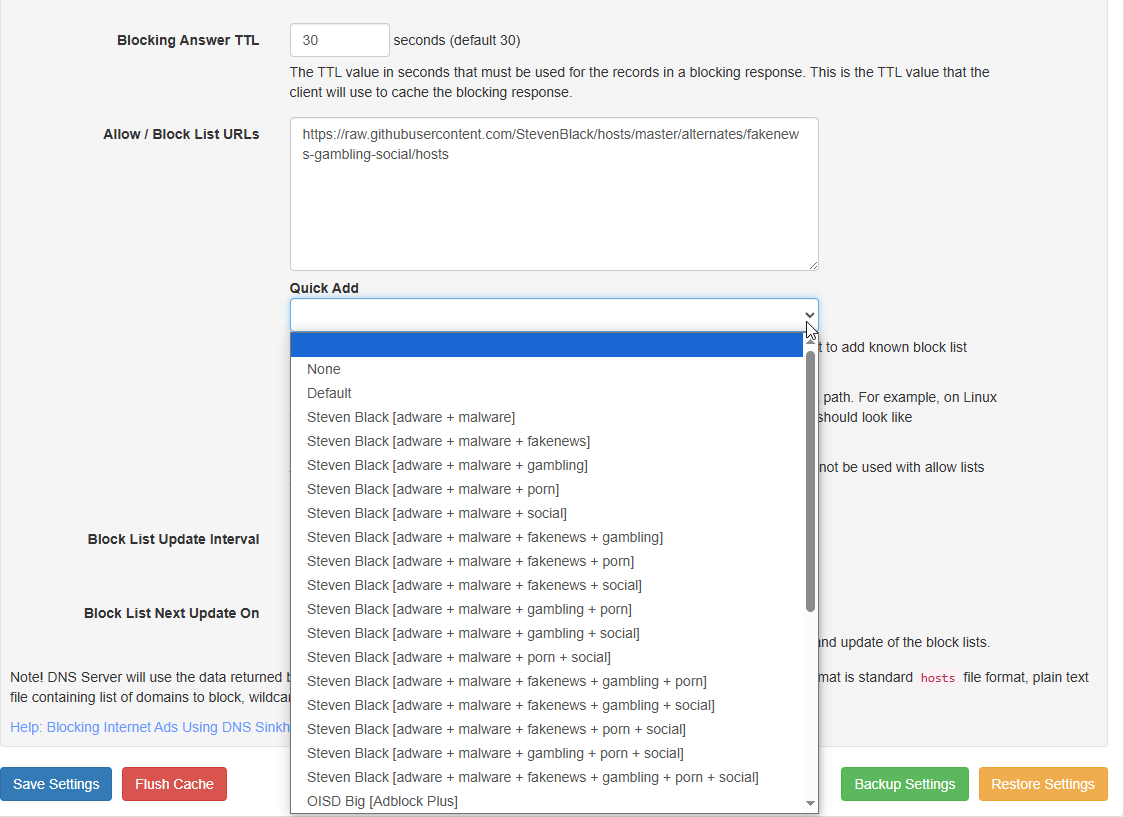Click the Save Settings button
1124x817 pixels.
(56, 784)
